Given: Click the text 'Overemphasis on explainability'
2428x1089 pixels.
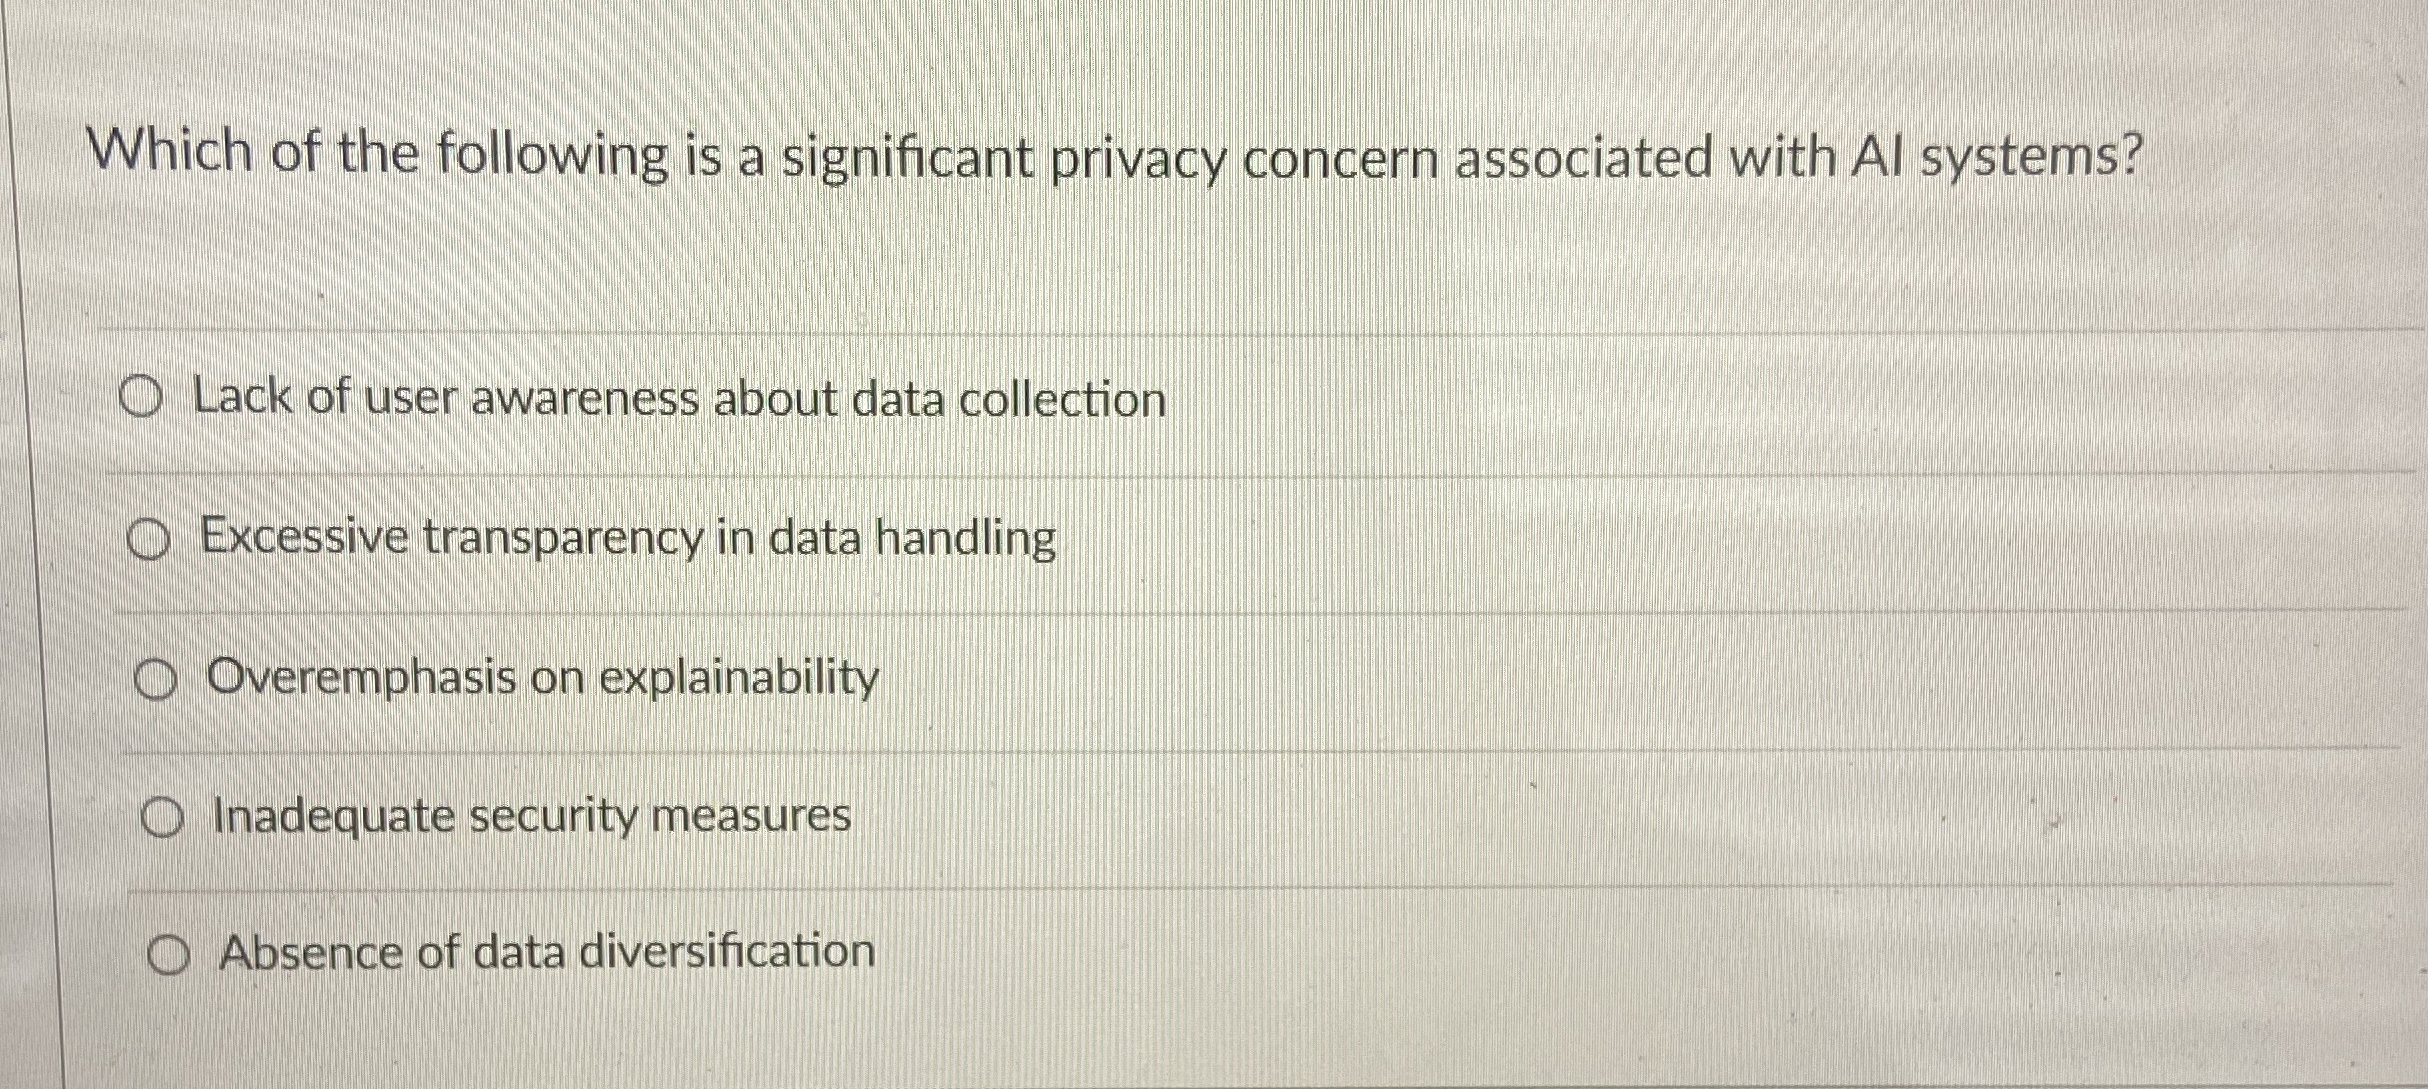Looking at the screenshot, I should (543, 677).
